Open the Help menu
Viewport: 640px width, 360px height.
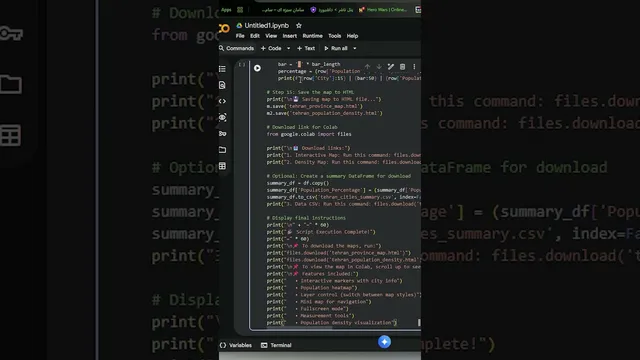[352, 36]
